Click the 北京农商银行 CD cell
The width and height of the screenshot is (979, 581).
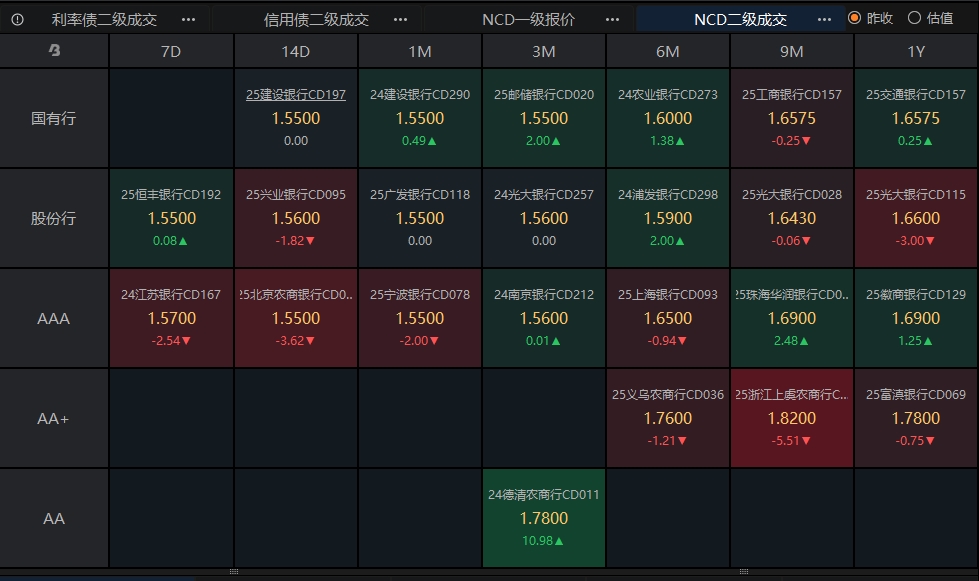pyautogui.click(x=295, y=318)
